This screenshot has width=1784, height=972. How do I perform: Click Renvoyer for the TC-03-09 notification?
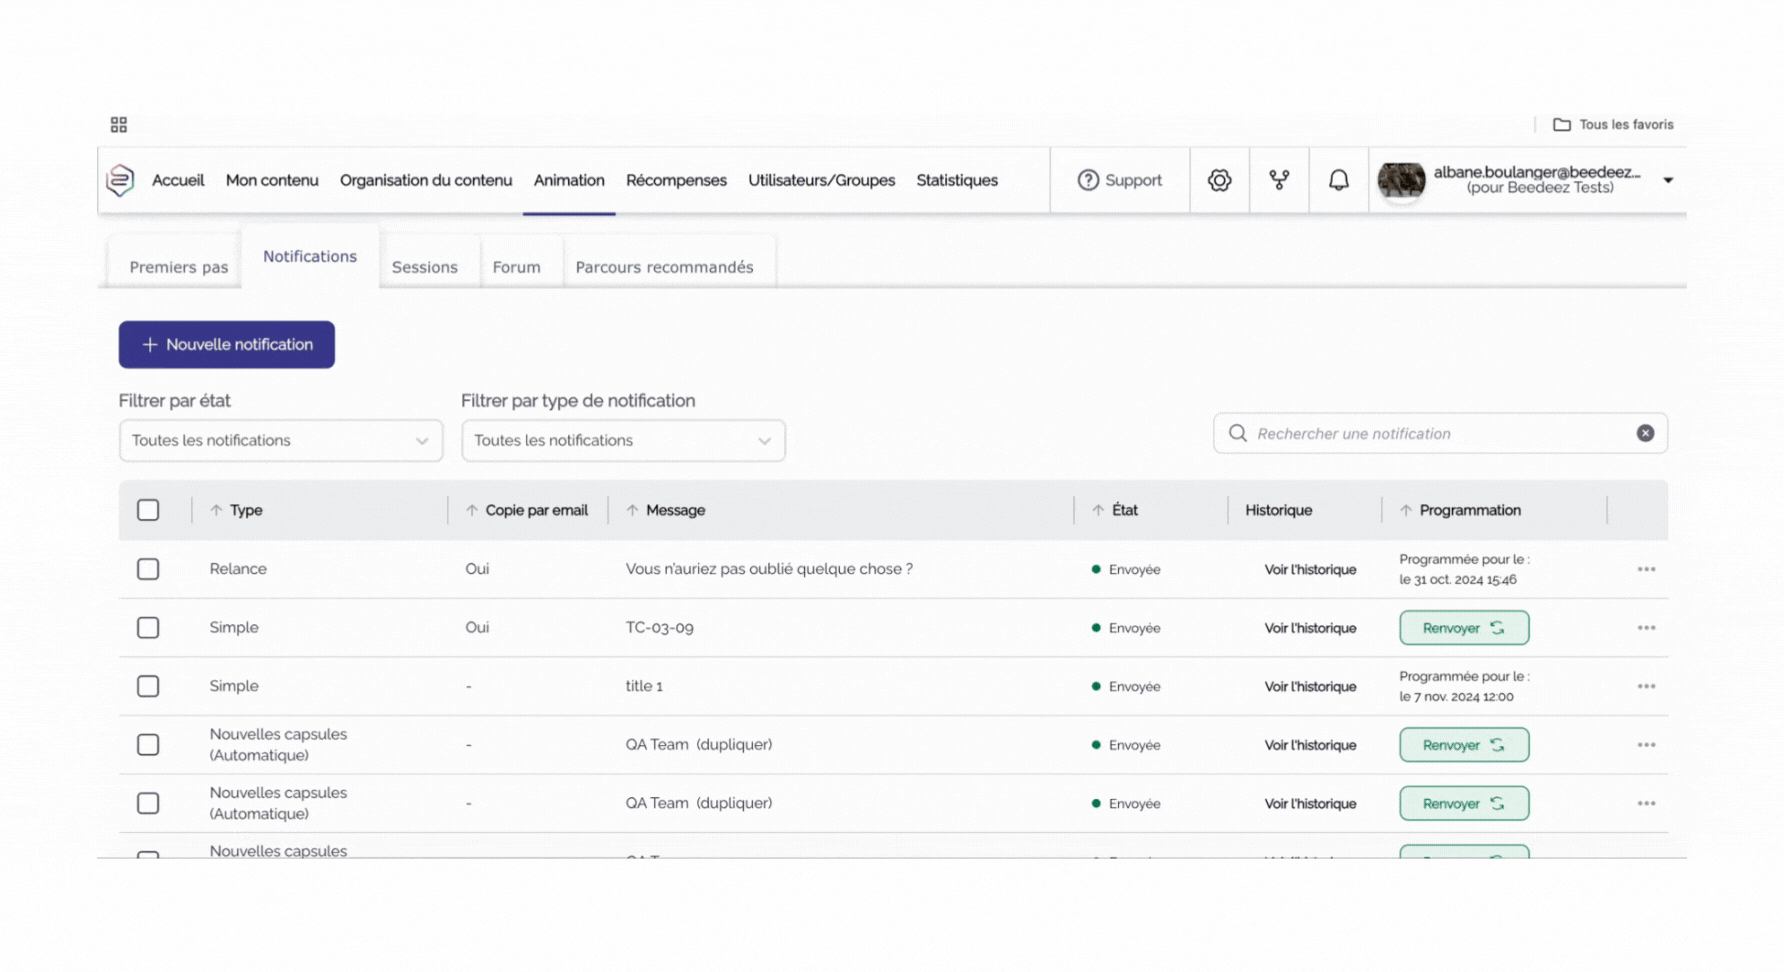point(1463,628)
